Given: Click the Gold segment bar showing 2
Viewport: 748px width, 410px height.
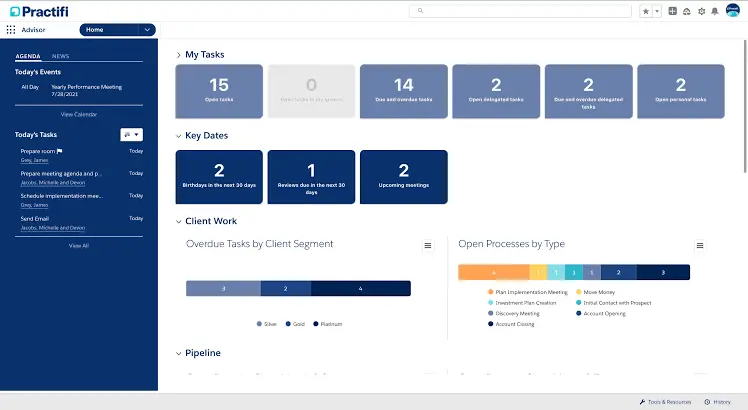Looking at the screenshot, I should coord(286,288).
